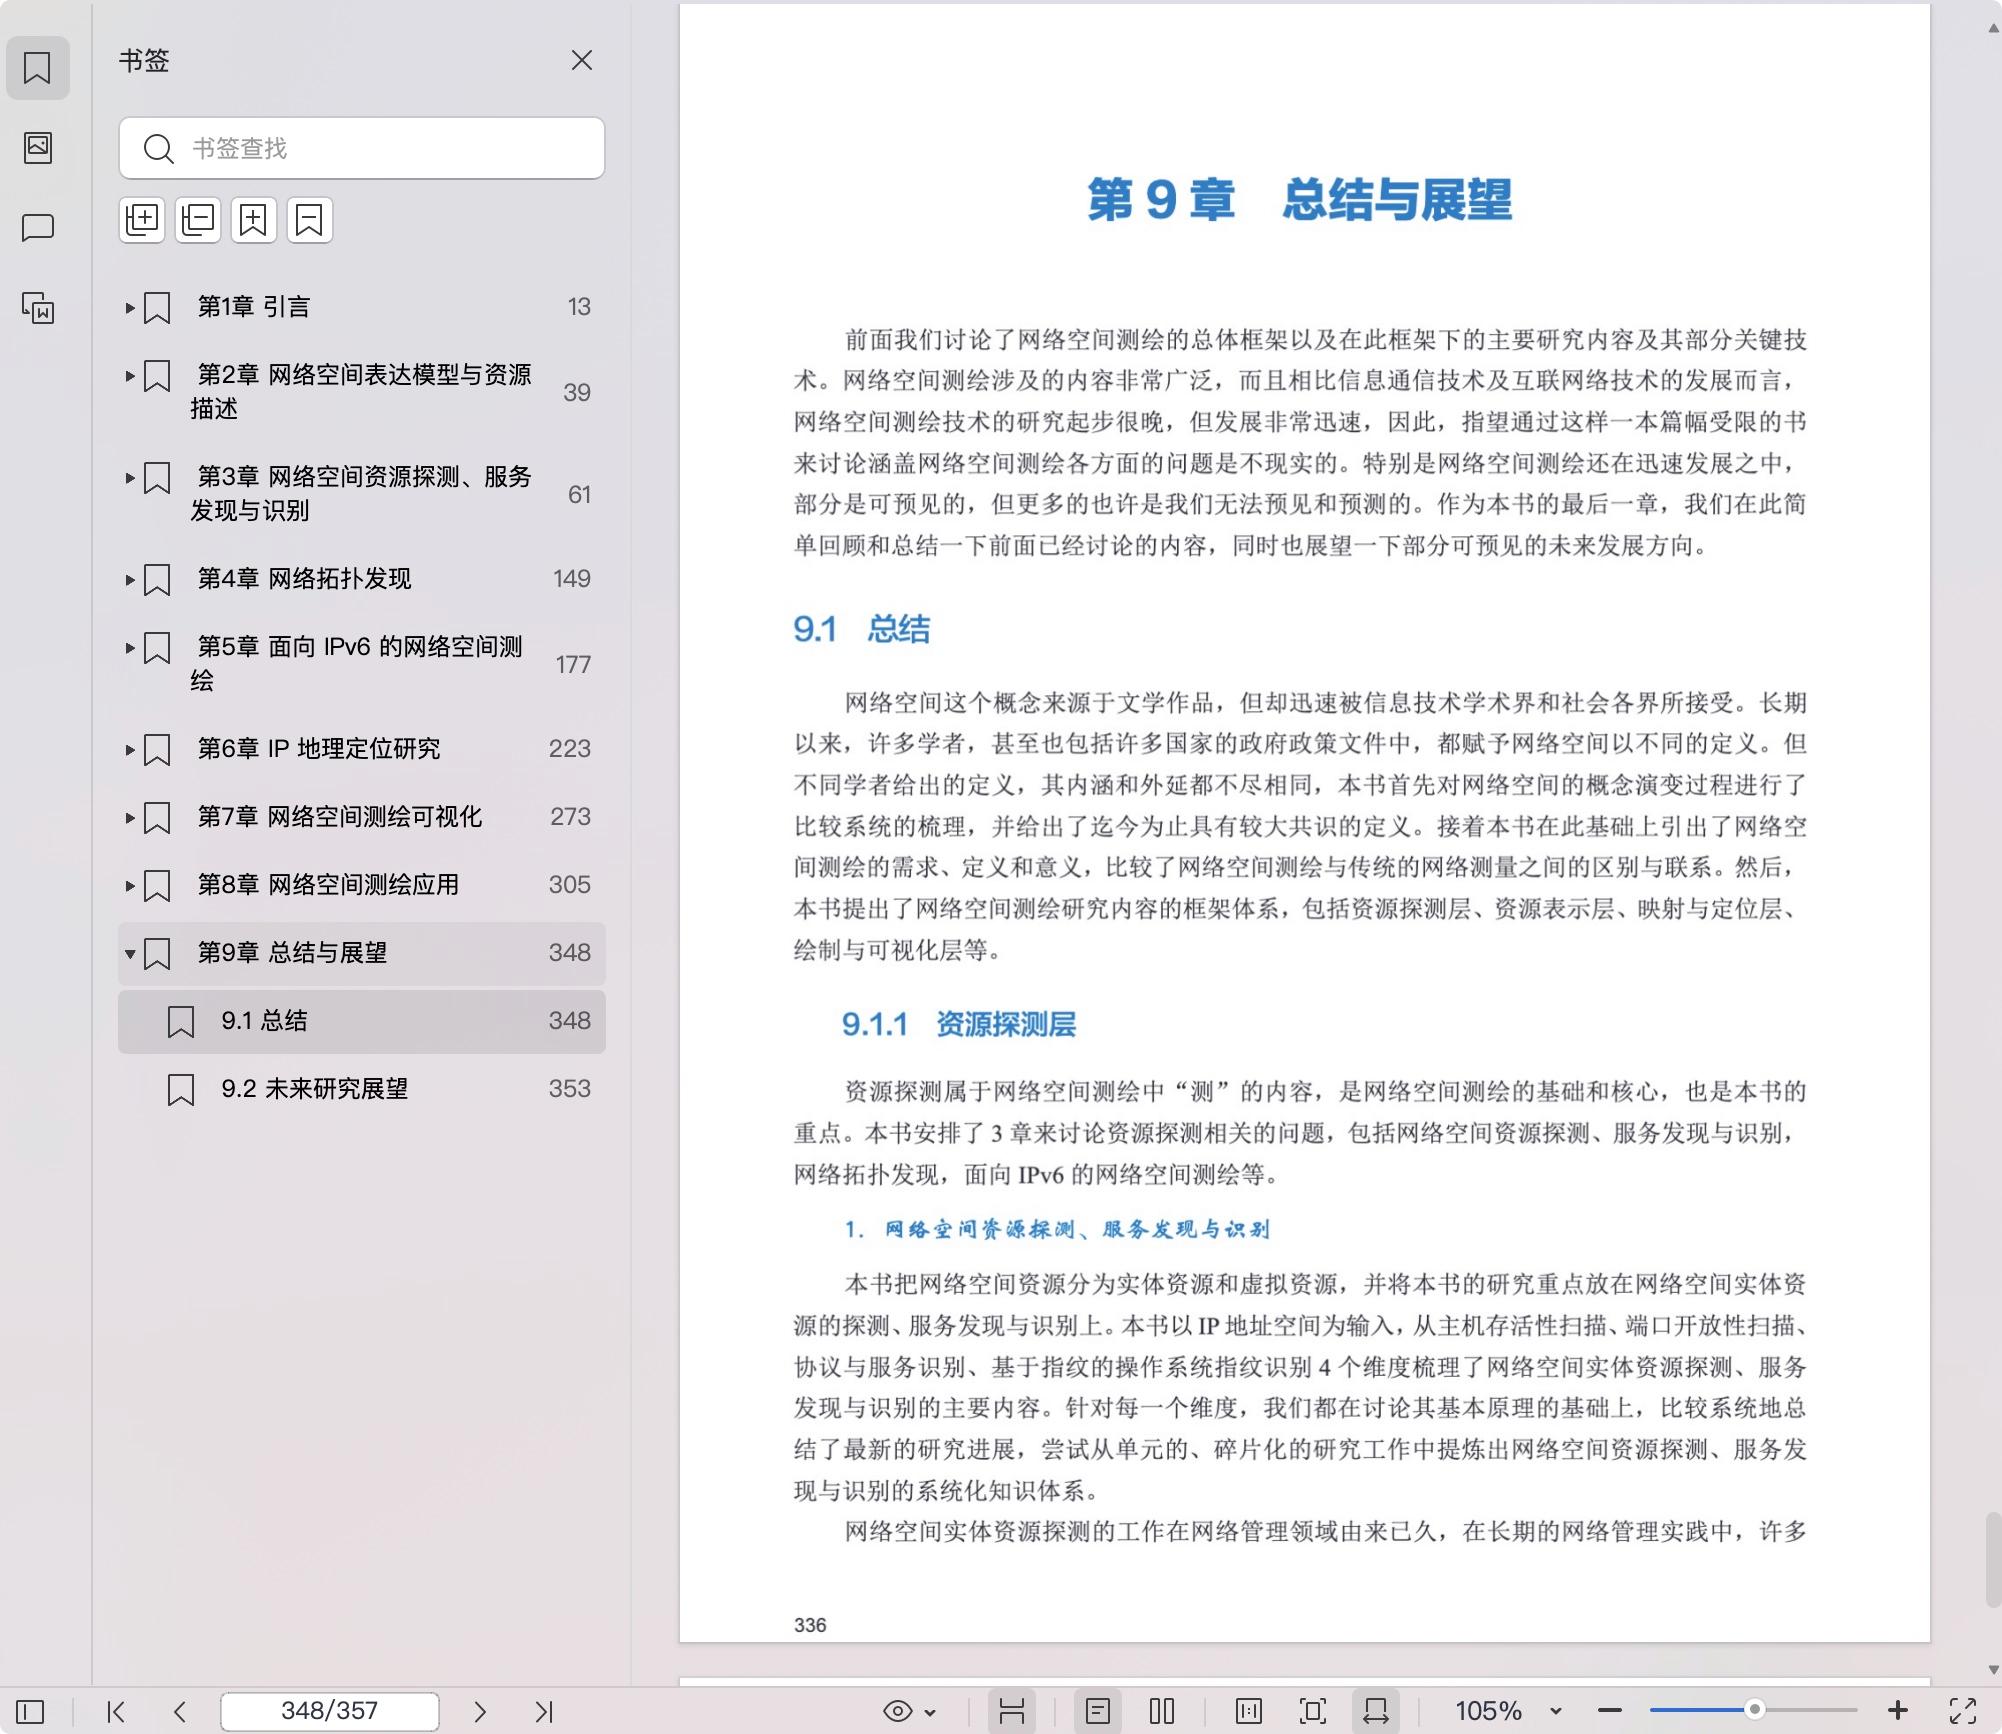Select bookmark 第9章 总结与展望

click(x=361, y=953)
